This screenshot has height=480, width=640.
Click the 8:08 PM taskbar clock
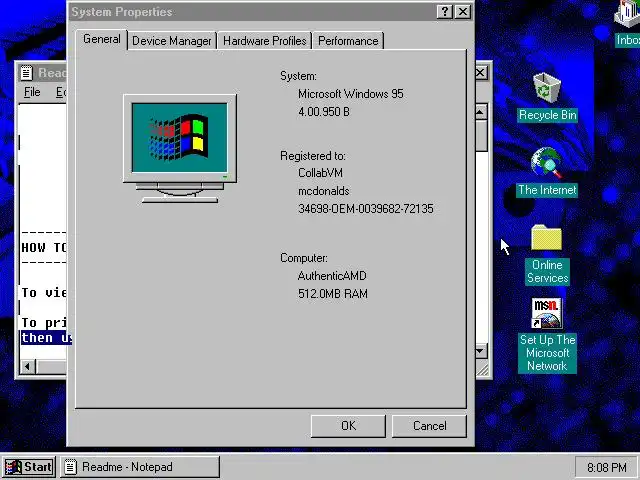(607, 467)
